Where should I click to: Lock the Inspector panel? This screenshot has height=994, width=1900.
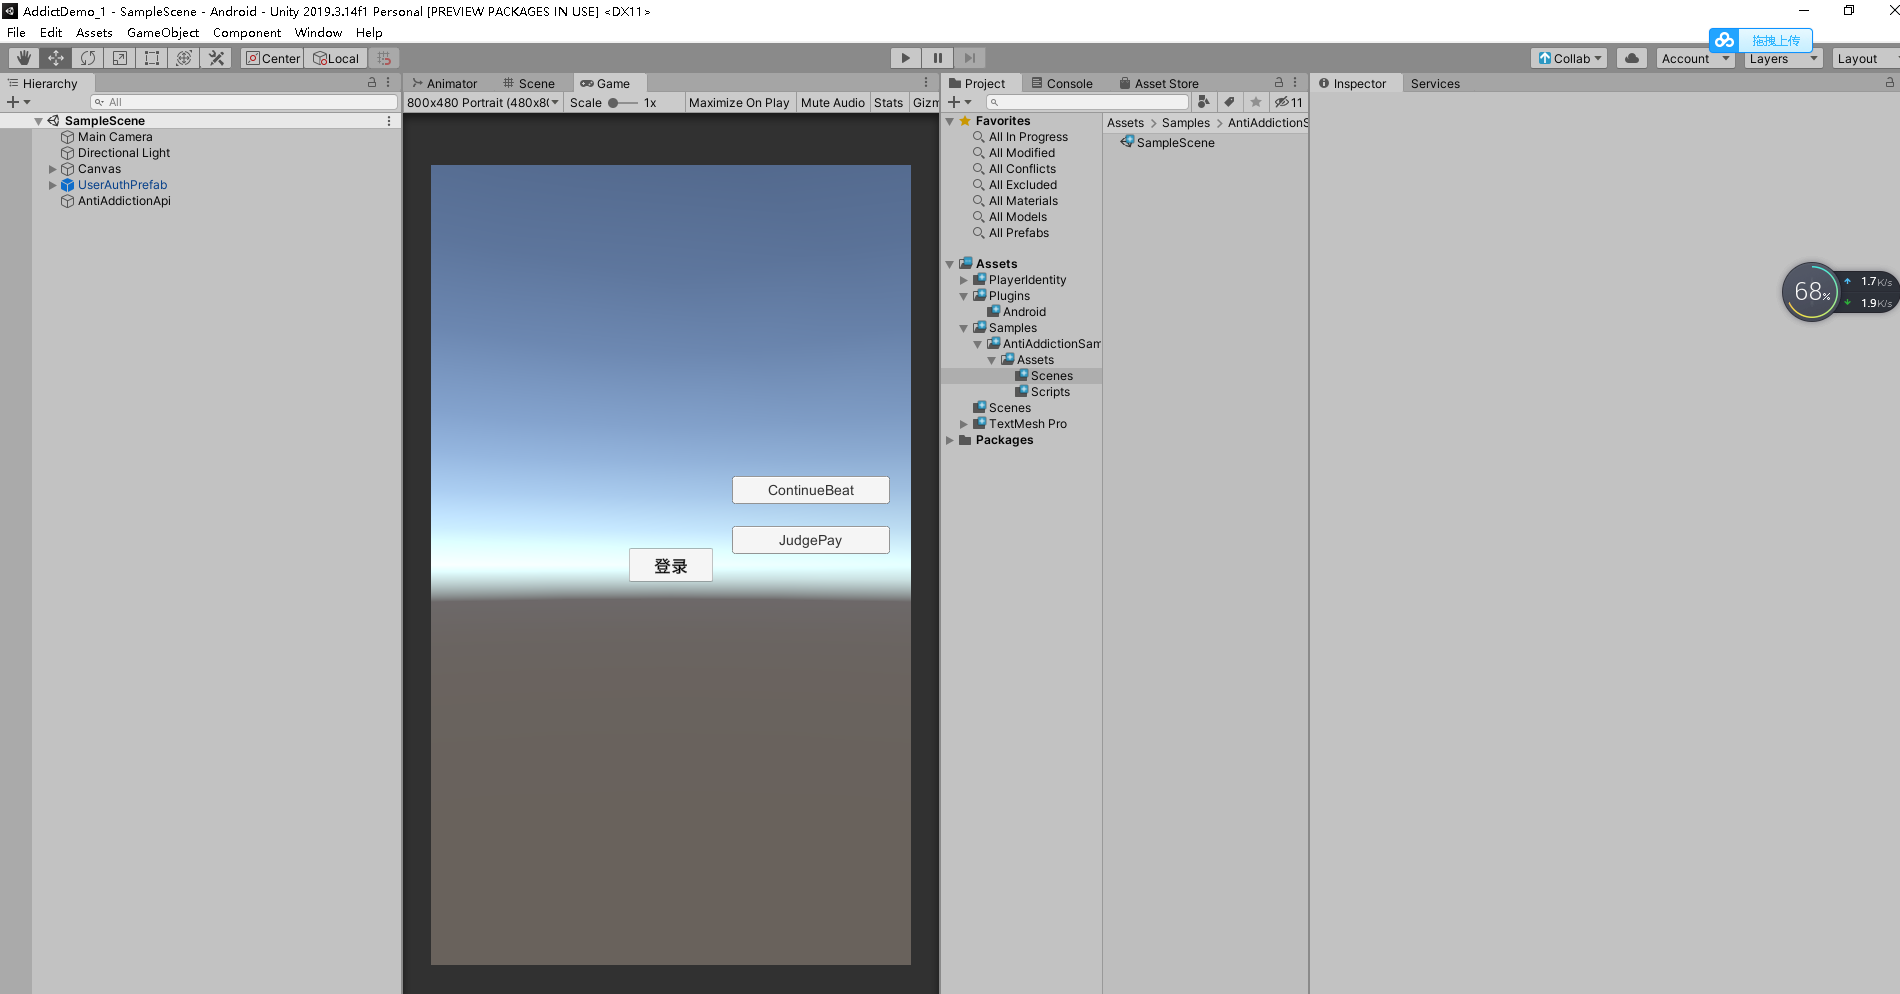click(1889, 83)
